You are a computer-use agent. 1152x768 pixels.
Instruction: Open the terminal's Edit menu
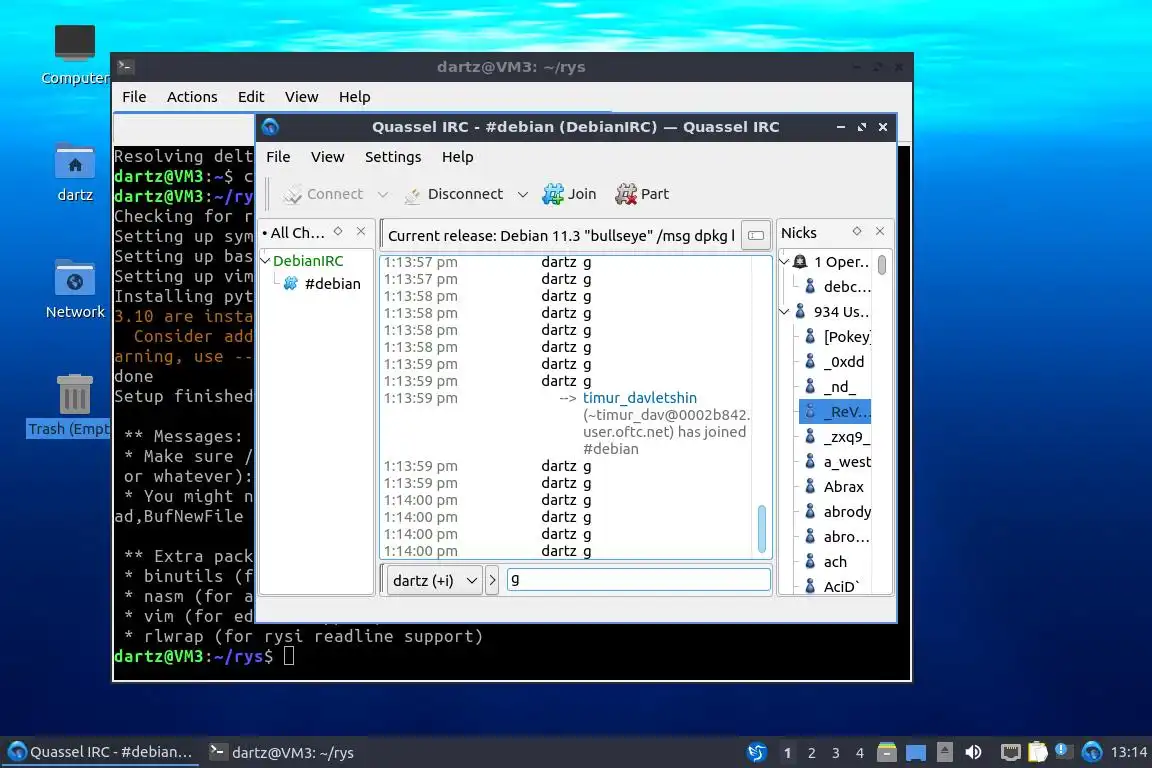pos(251,96)
